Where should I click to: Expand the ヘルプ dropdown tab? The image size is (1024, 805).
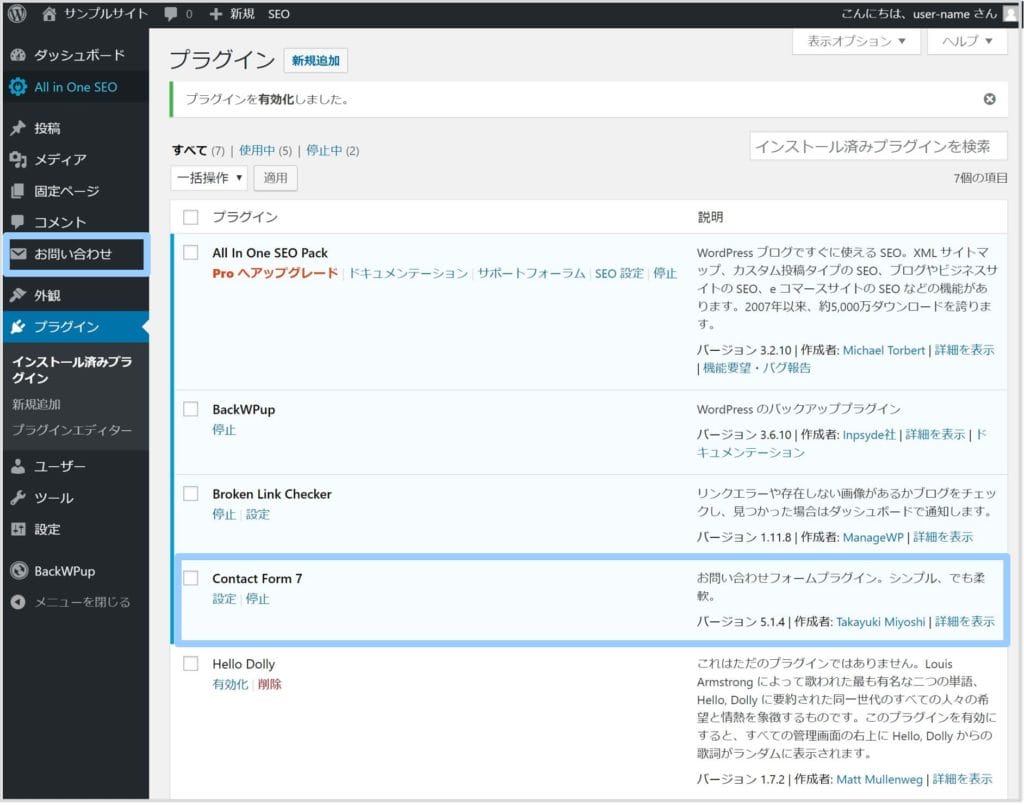967,41
